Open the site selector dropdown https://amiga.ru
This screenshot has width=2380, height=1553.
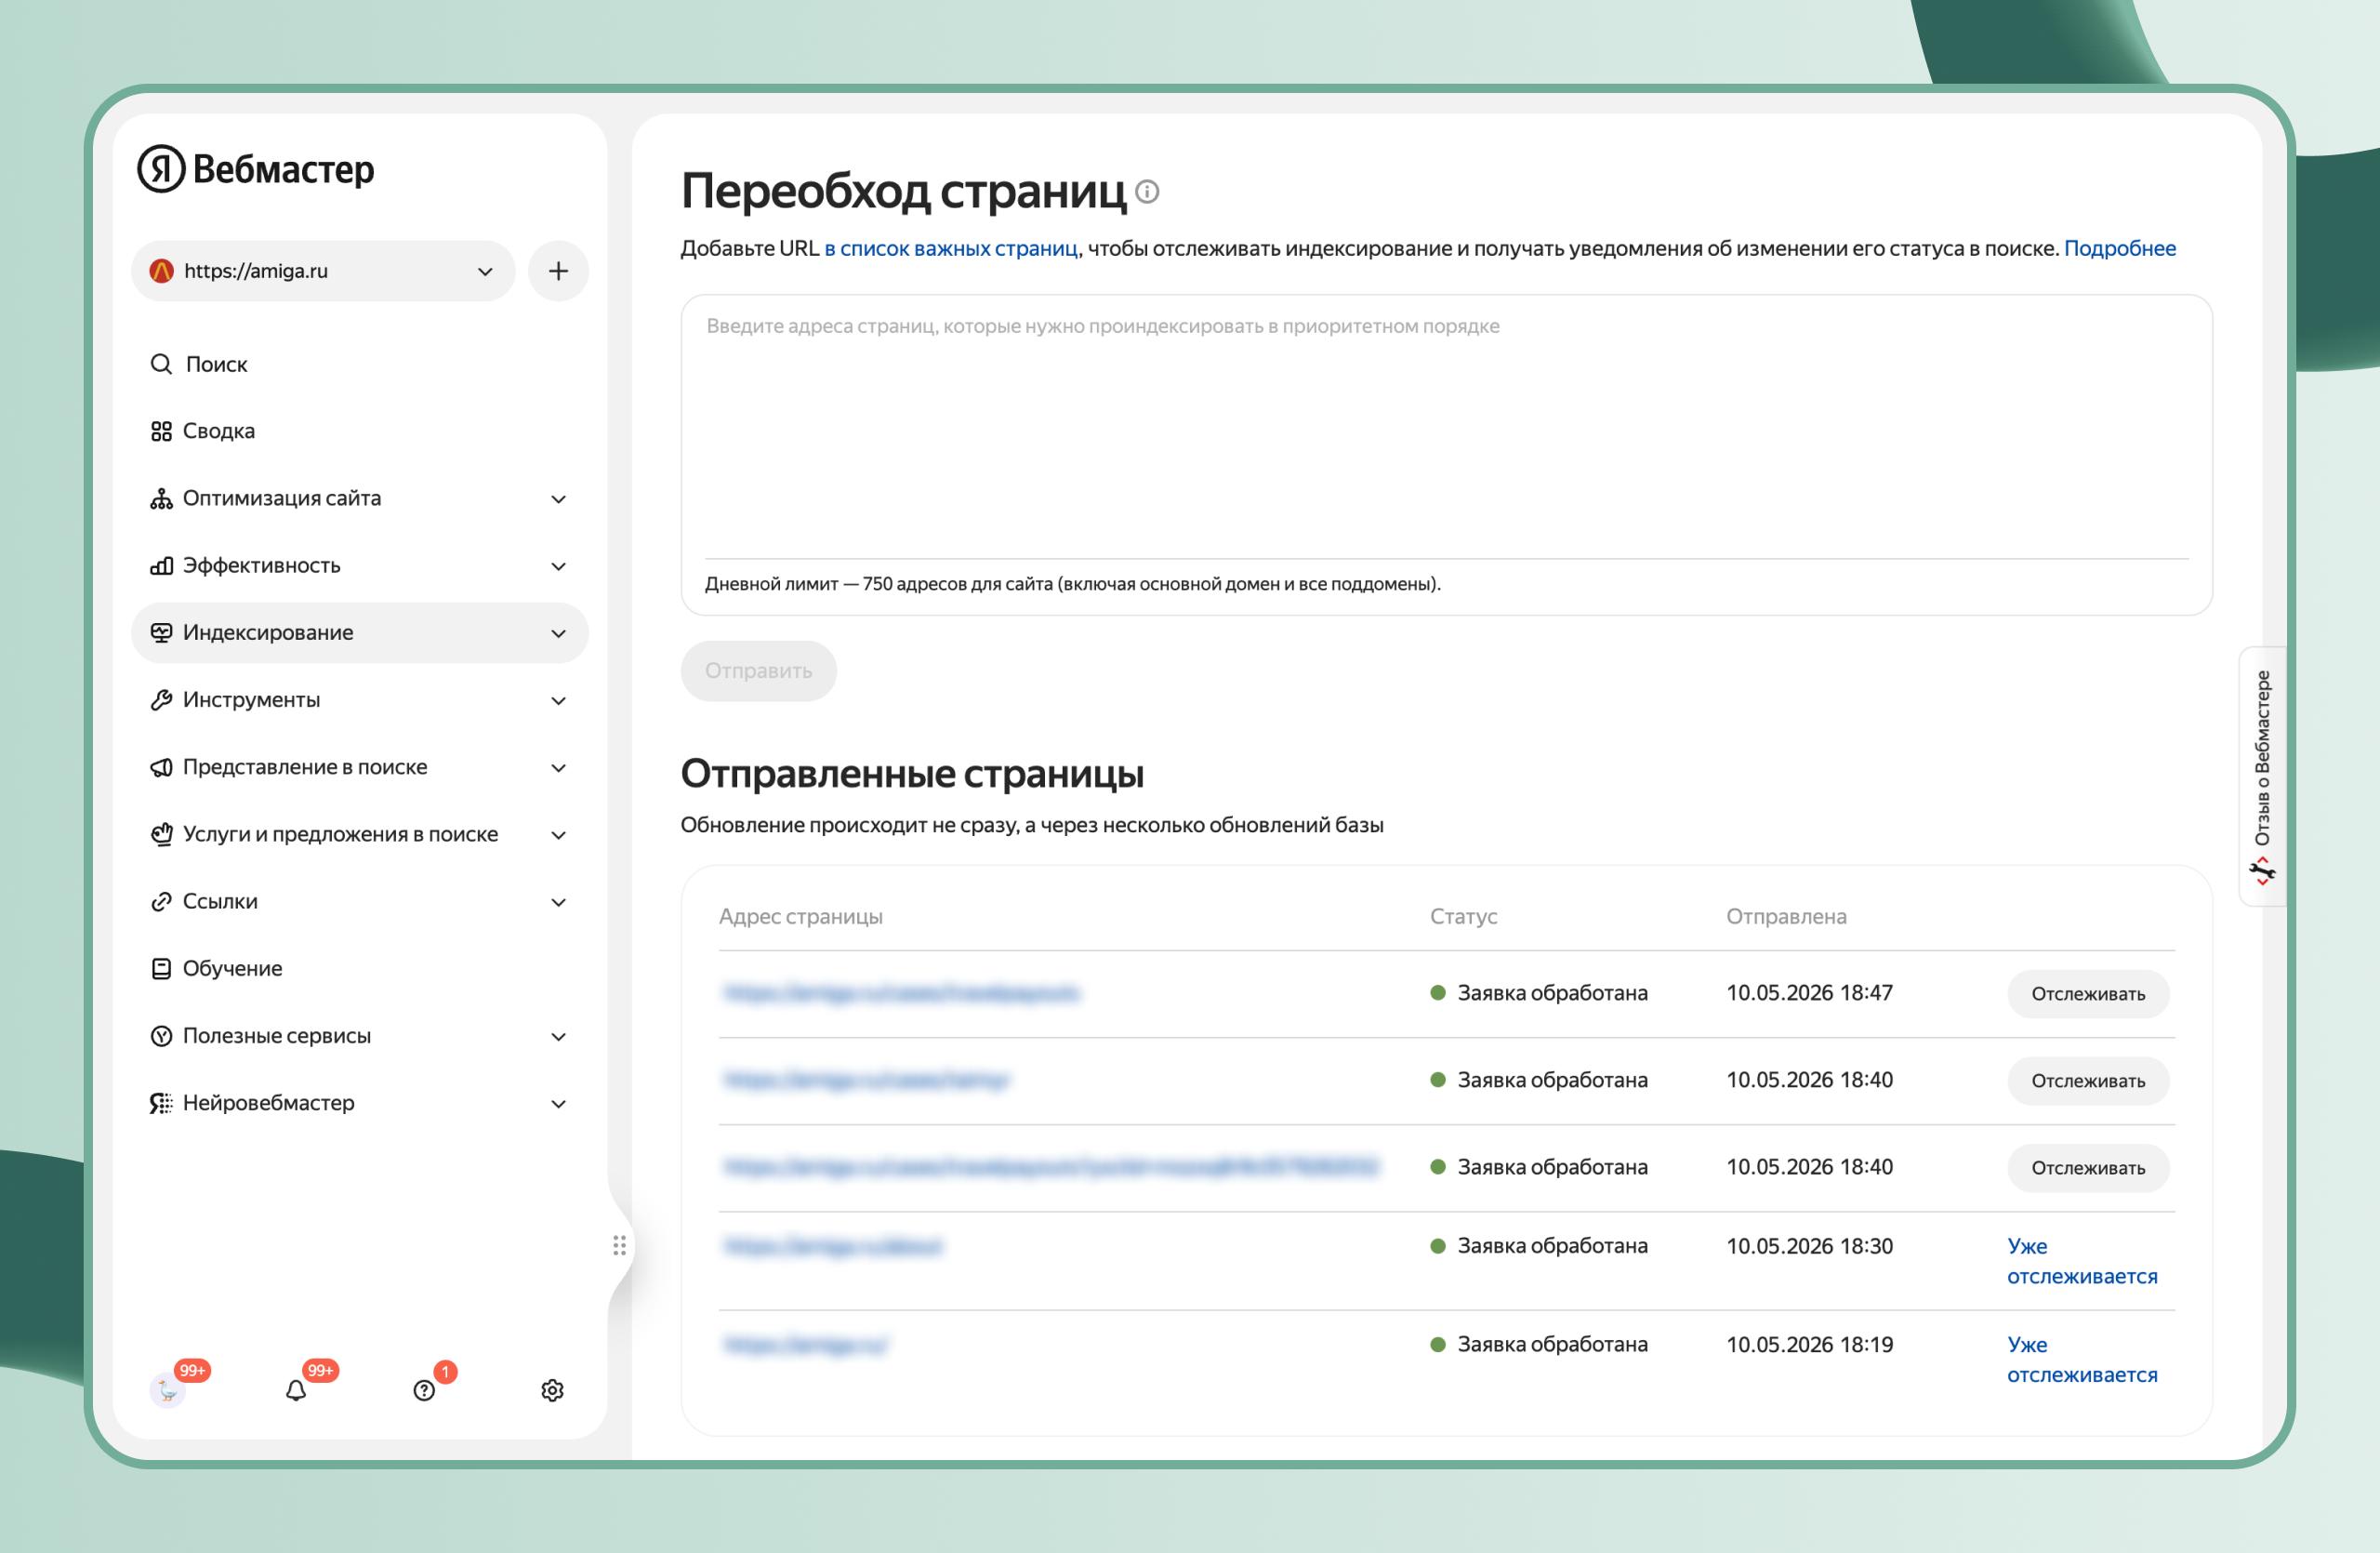pos(323,271)
